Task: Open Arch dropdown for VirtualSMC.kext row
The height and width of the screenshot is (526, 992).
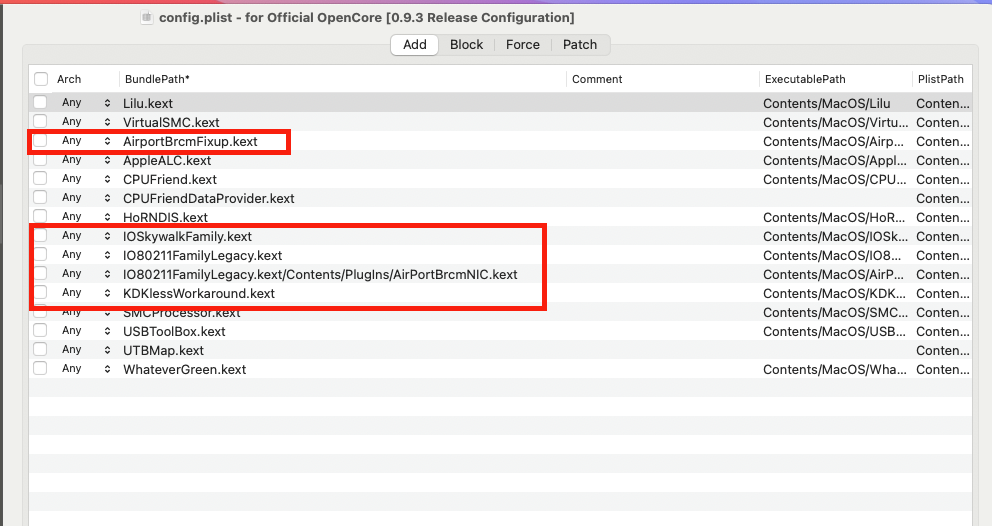Action: point(86,122)
